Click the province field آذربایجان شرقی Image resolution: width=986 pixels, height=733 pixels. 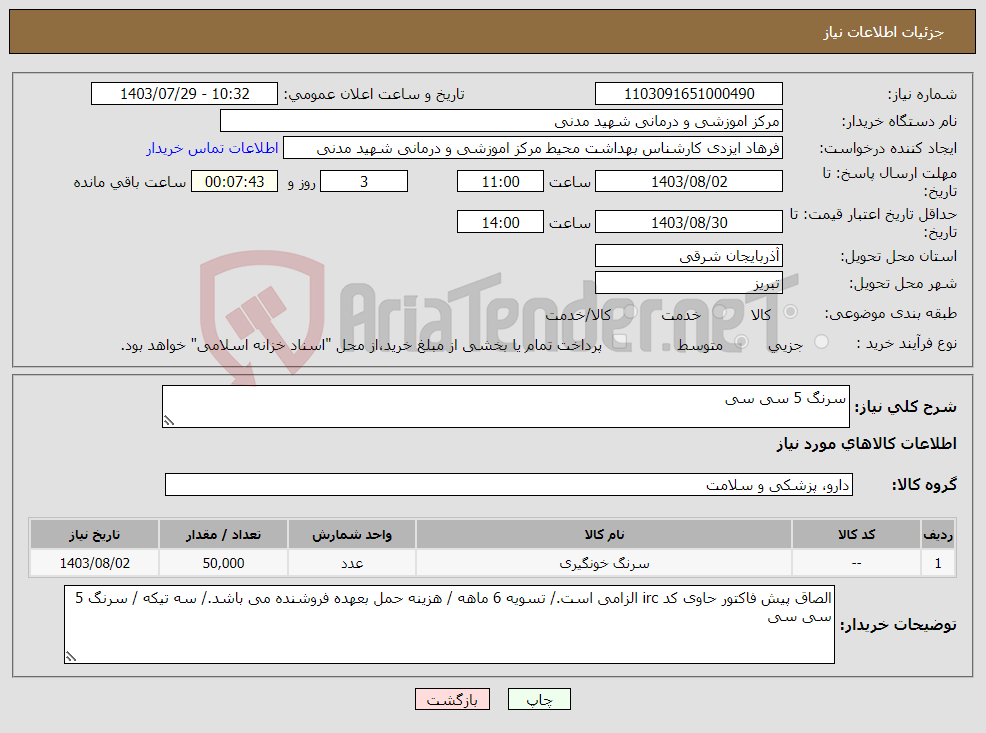click(689, 256)
